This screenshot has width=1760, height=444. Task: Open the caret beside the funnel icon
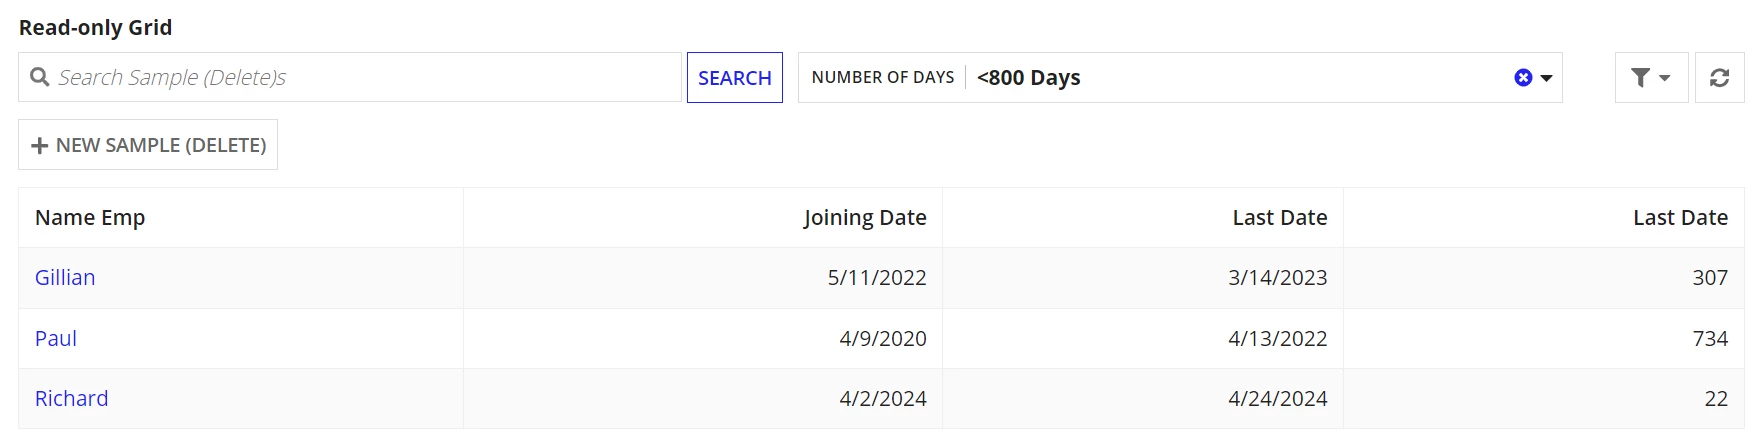tap(1665, 78)
